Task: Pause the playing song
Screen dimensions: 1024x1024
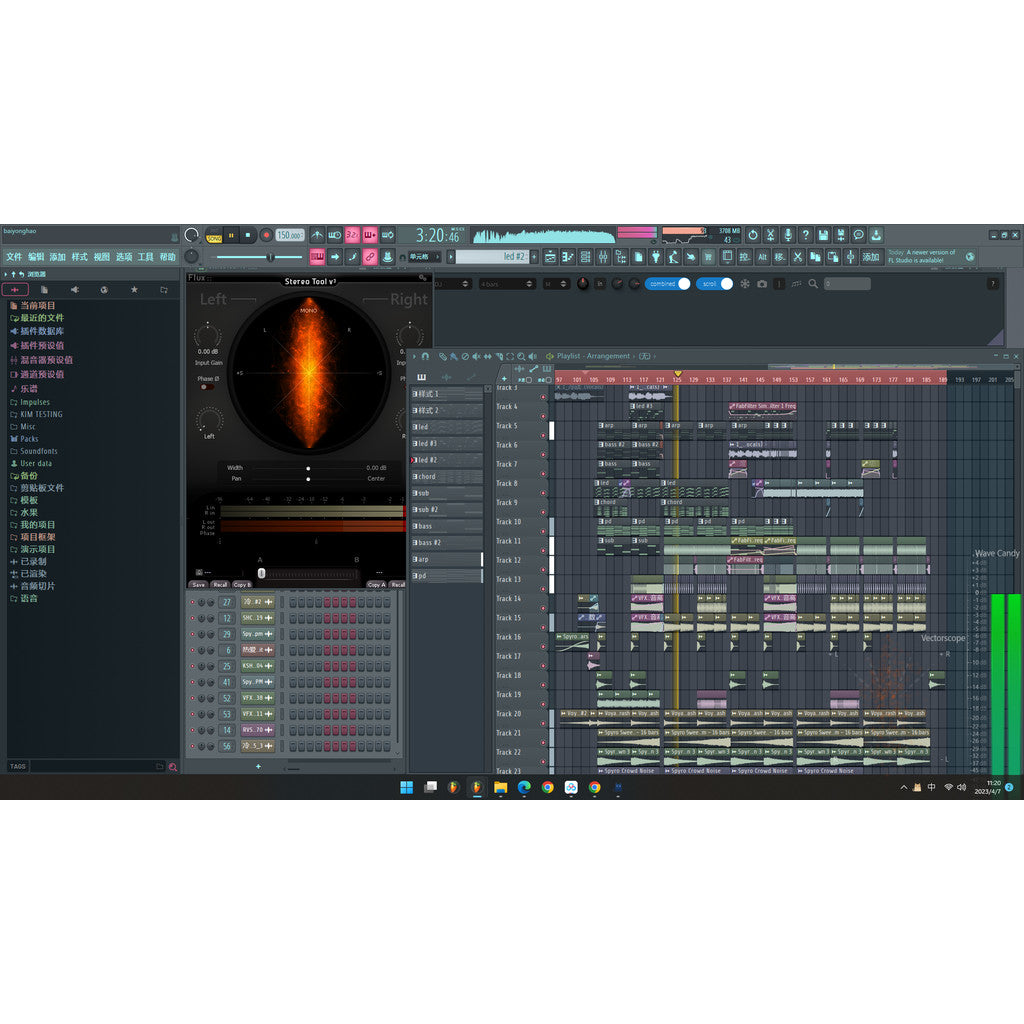Action: coord(231,235)
